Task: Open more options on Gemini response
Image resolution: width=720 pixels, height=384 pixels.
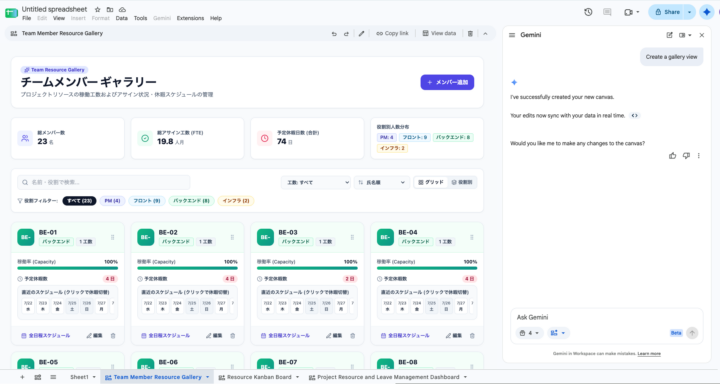Action: click(x=698, y=156)
